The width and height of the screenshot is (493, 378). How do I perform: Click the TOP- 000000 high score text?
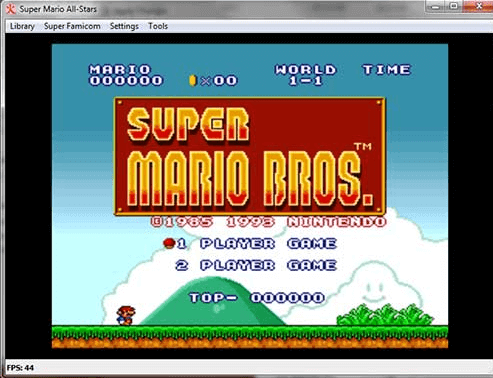pos(257,298)
